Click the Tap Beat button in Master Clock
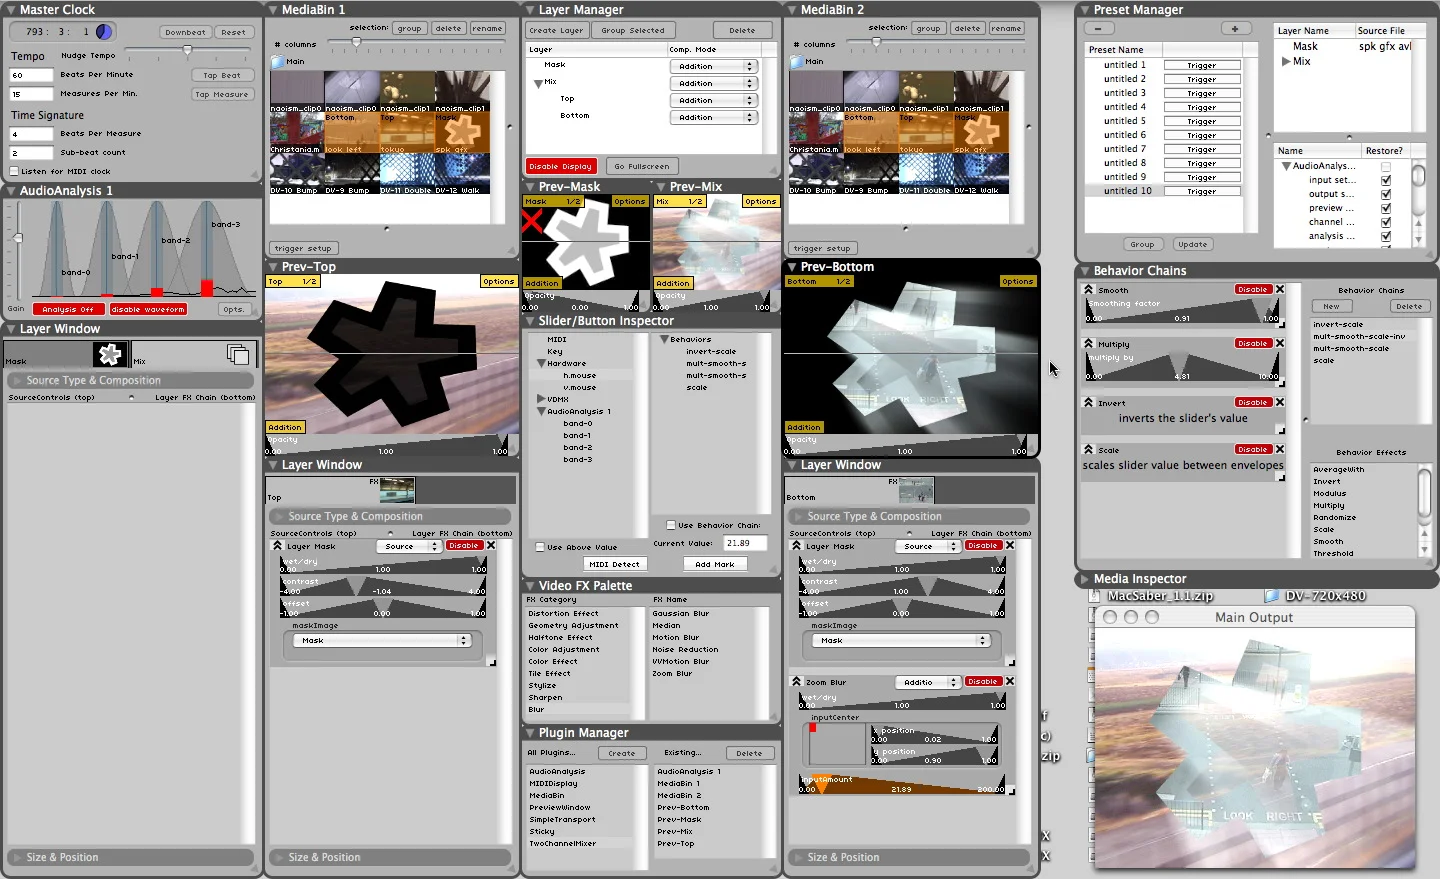 pos(222,74)
